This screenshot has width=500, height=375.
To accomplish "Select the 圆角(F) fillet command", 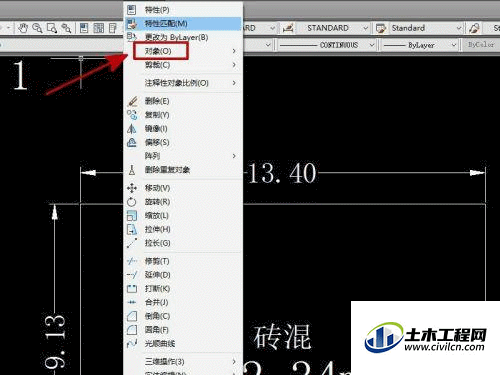I will [x=183, y=330].
